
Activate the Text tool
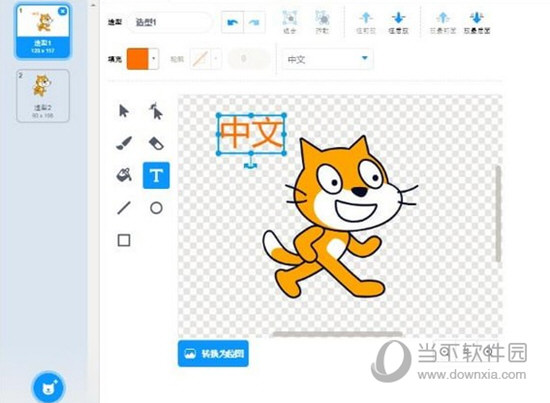pos(156,175)
